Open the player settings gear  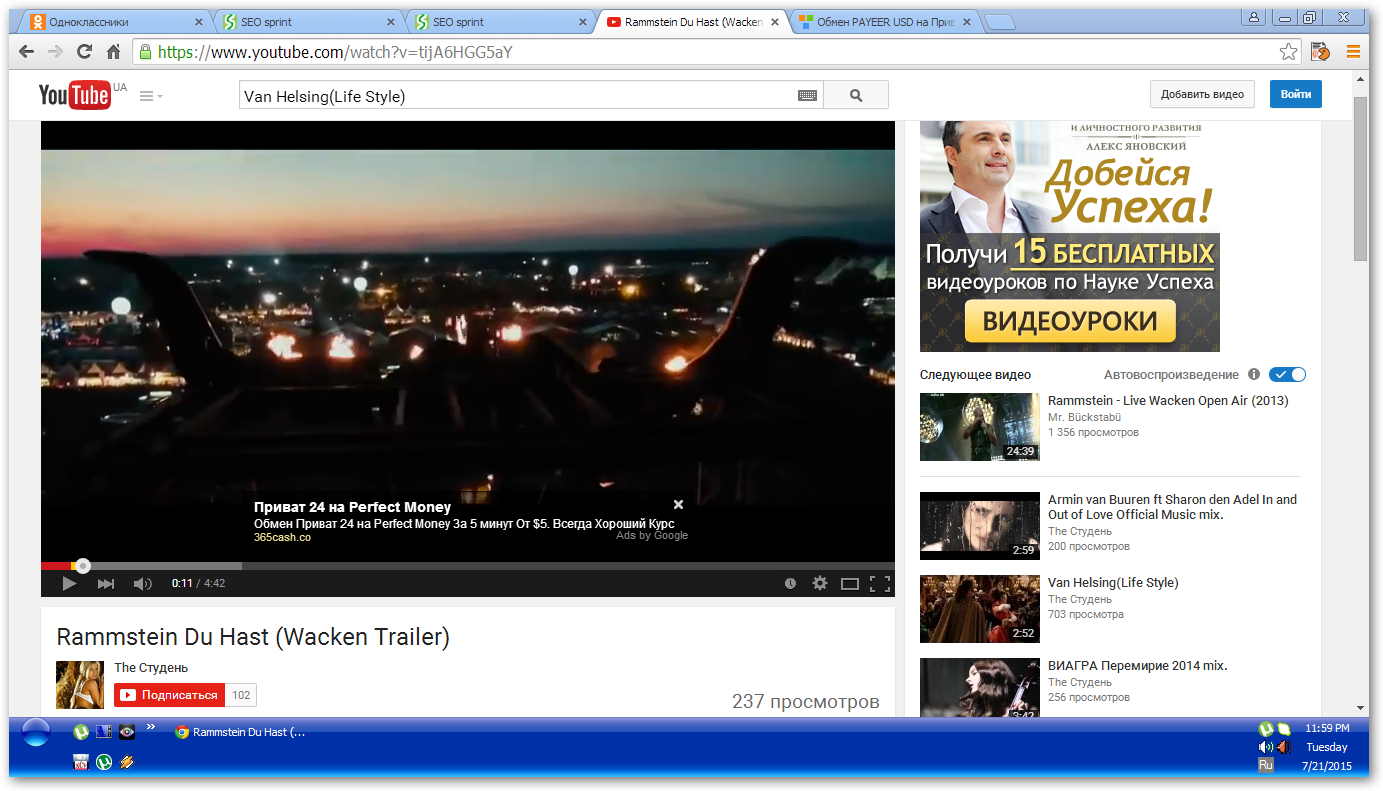point(820,583)
